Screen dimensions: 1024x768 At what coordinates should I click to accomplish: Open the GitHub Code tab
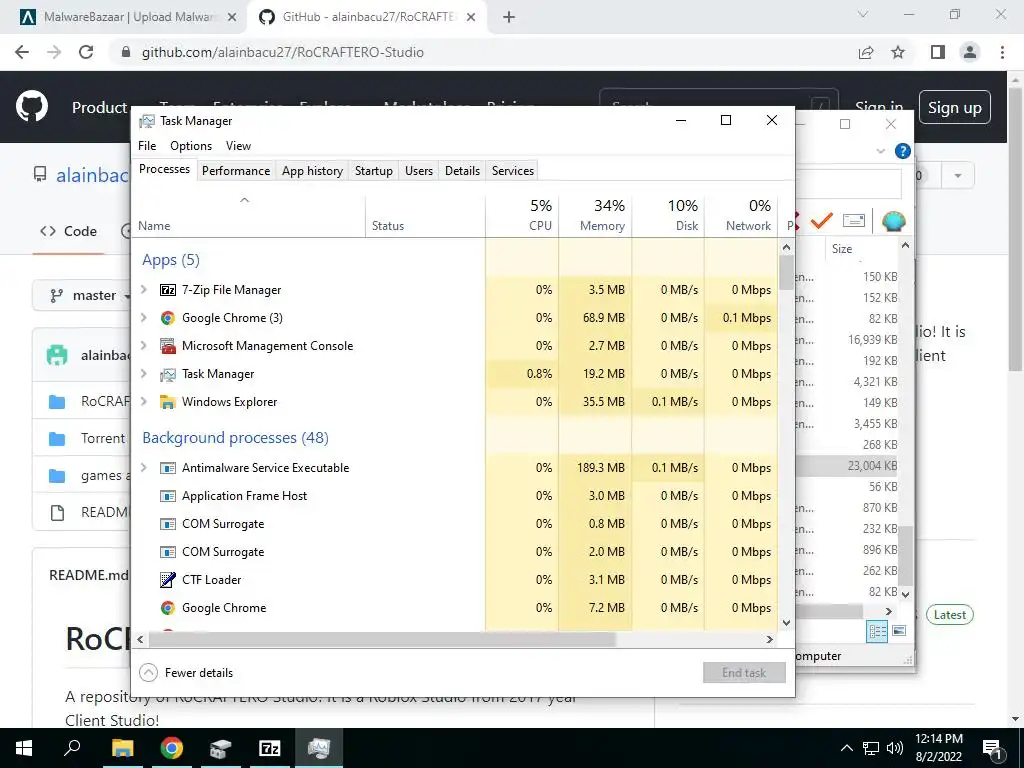coord(69,231)
